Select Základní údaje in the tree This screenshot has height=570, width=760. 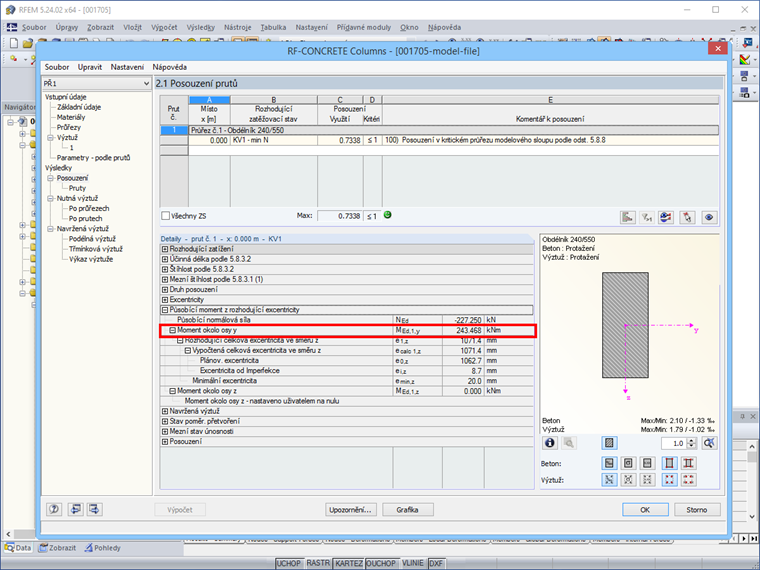coord(79,107)
